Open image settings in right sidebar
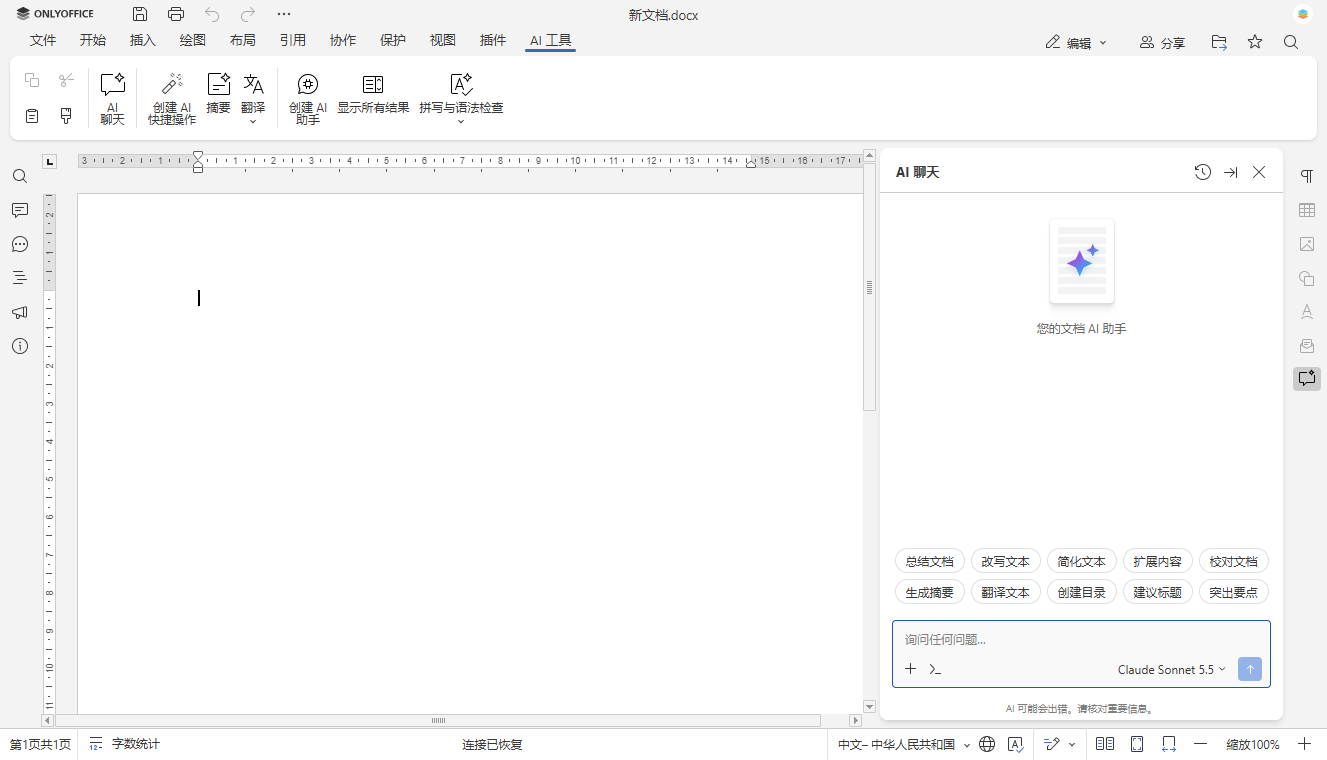The height and width of the screenshot is (760, 1327). pos(1306,244)
